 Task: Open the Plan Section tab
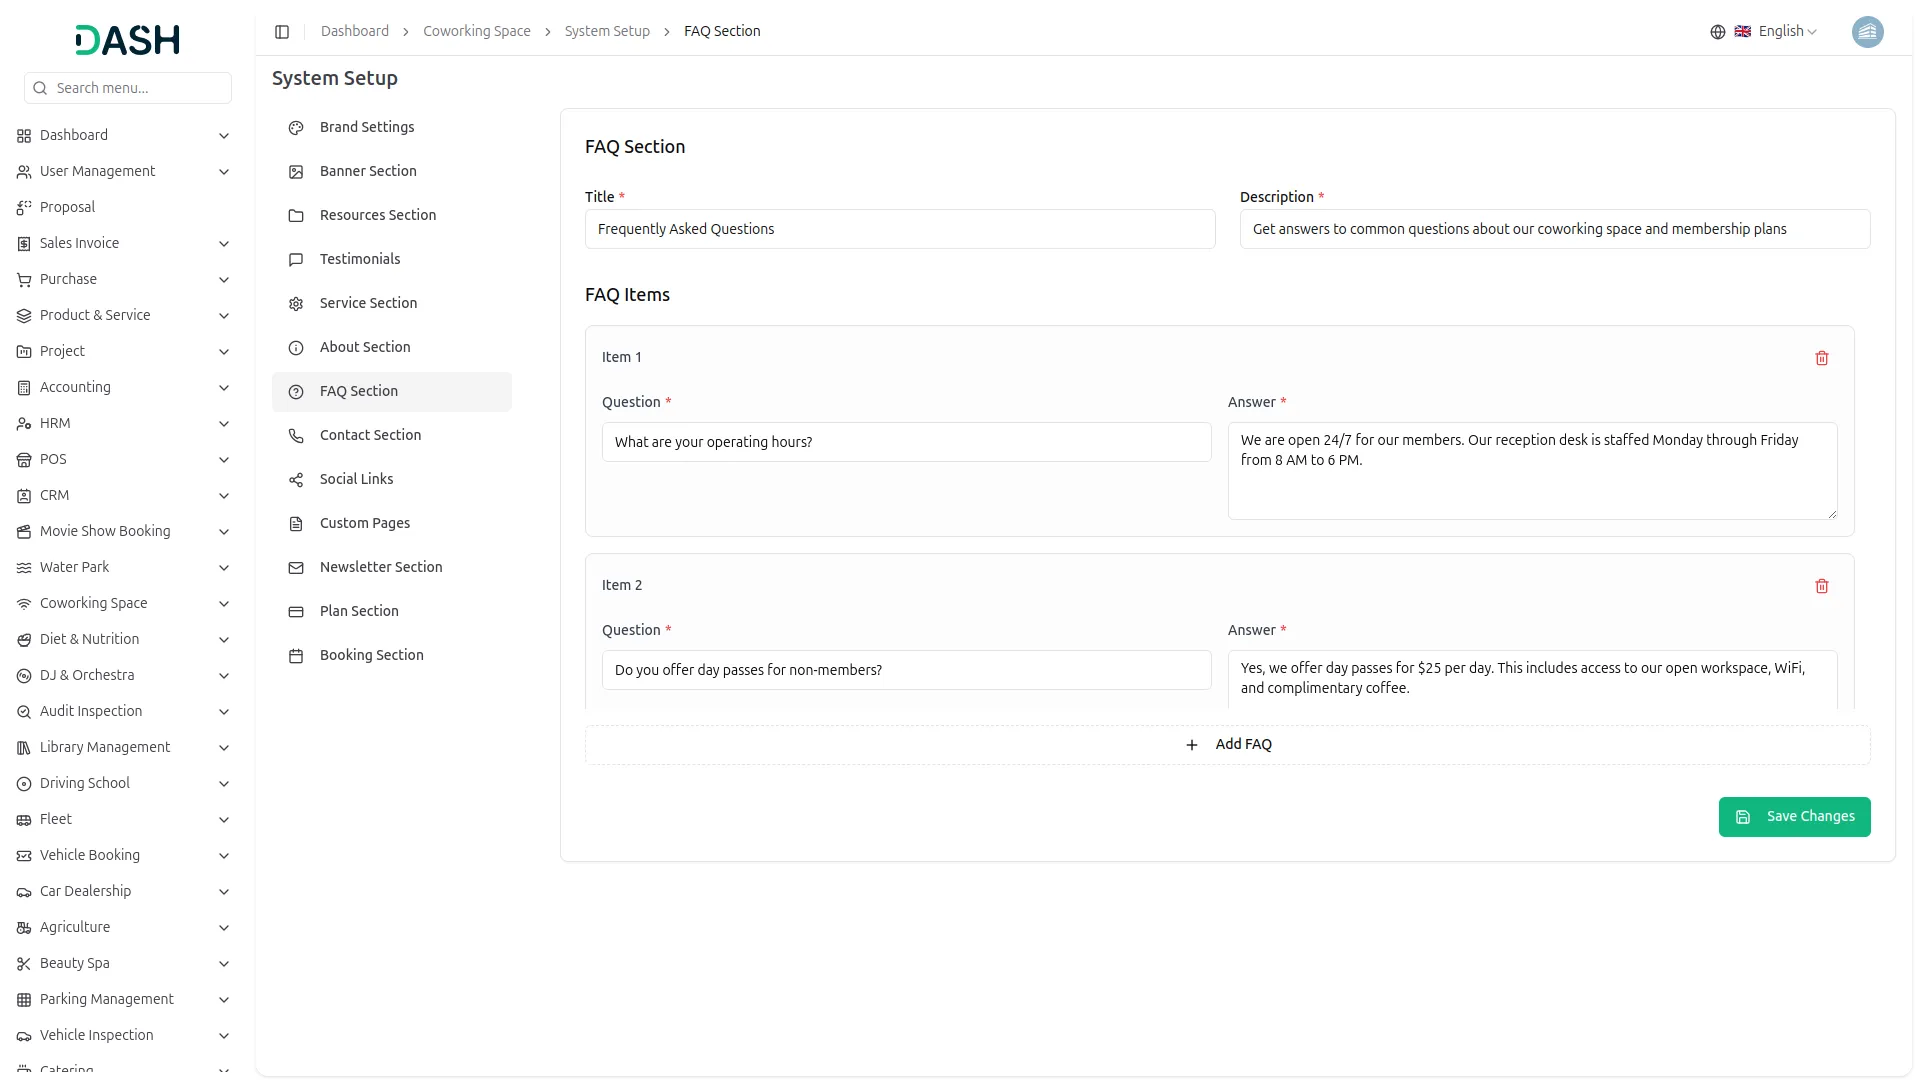pyautogui.click(x=359, y=611)
